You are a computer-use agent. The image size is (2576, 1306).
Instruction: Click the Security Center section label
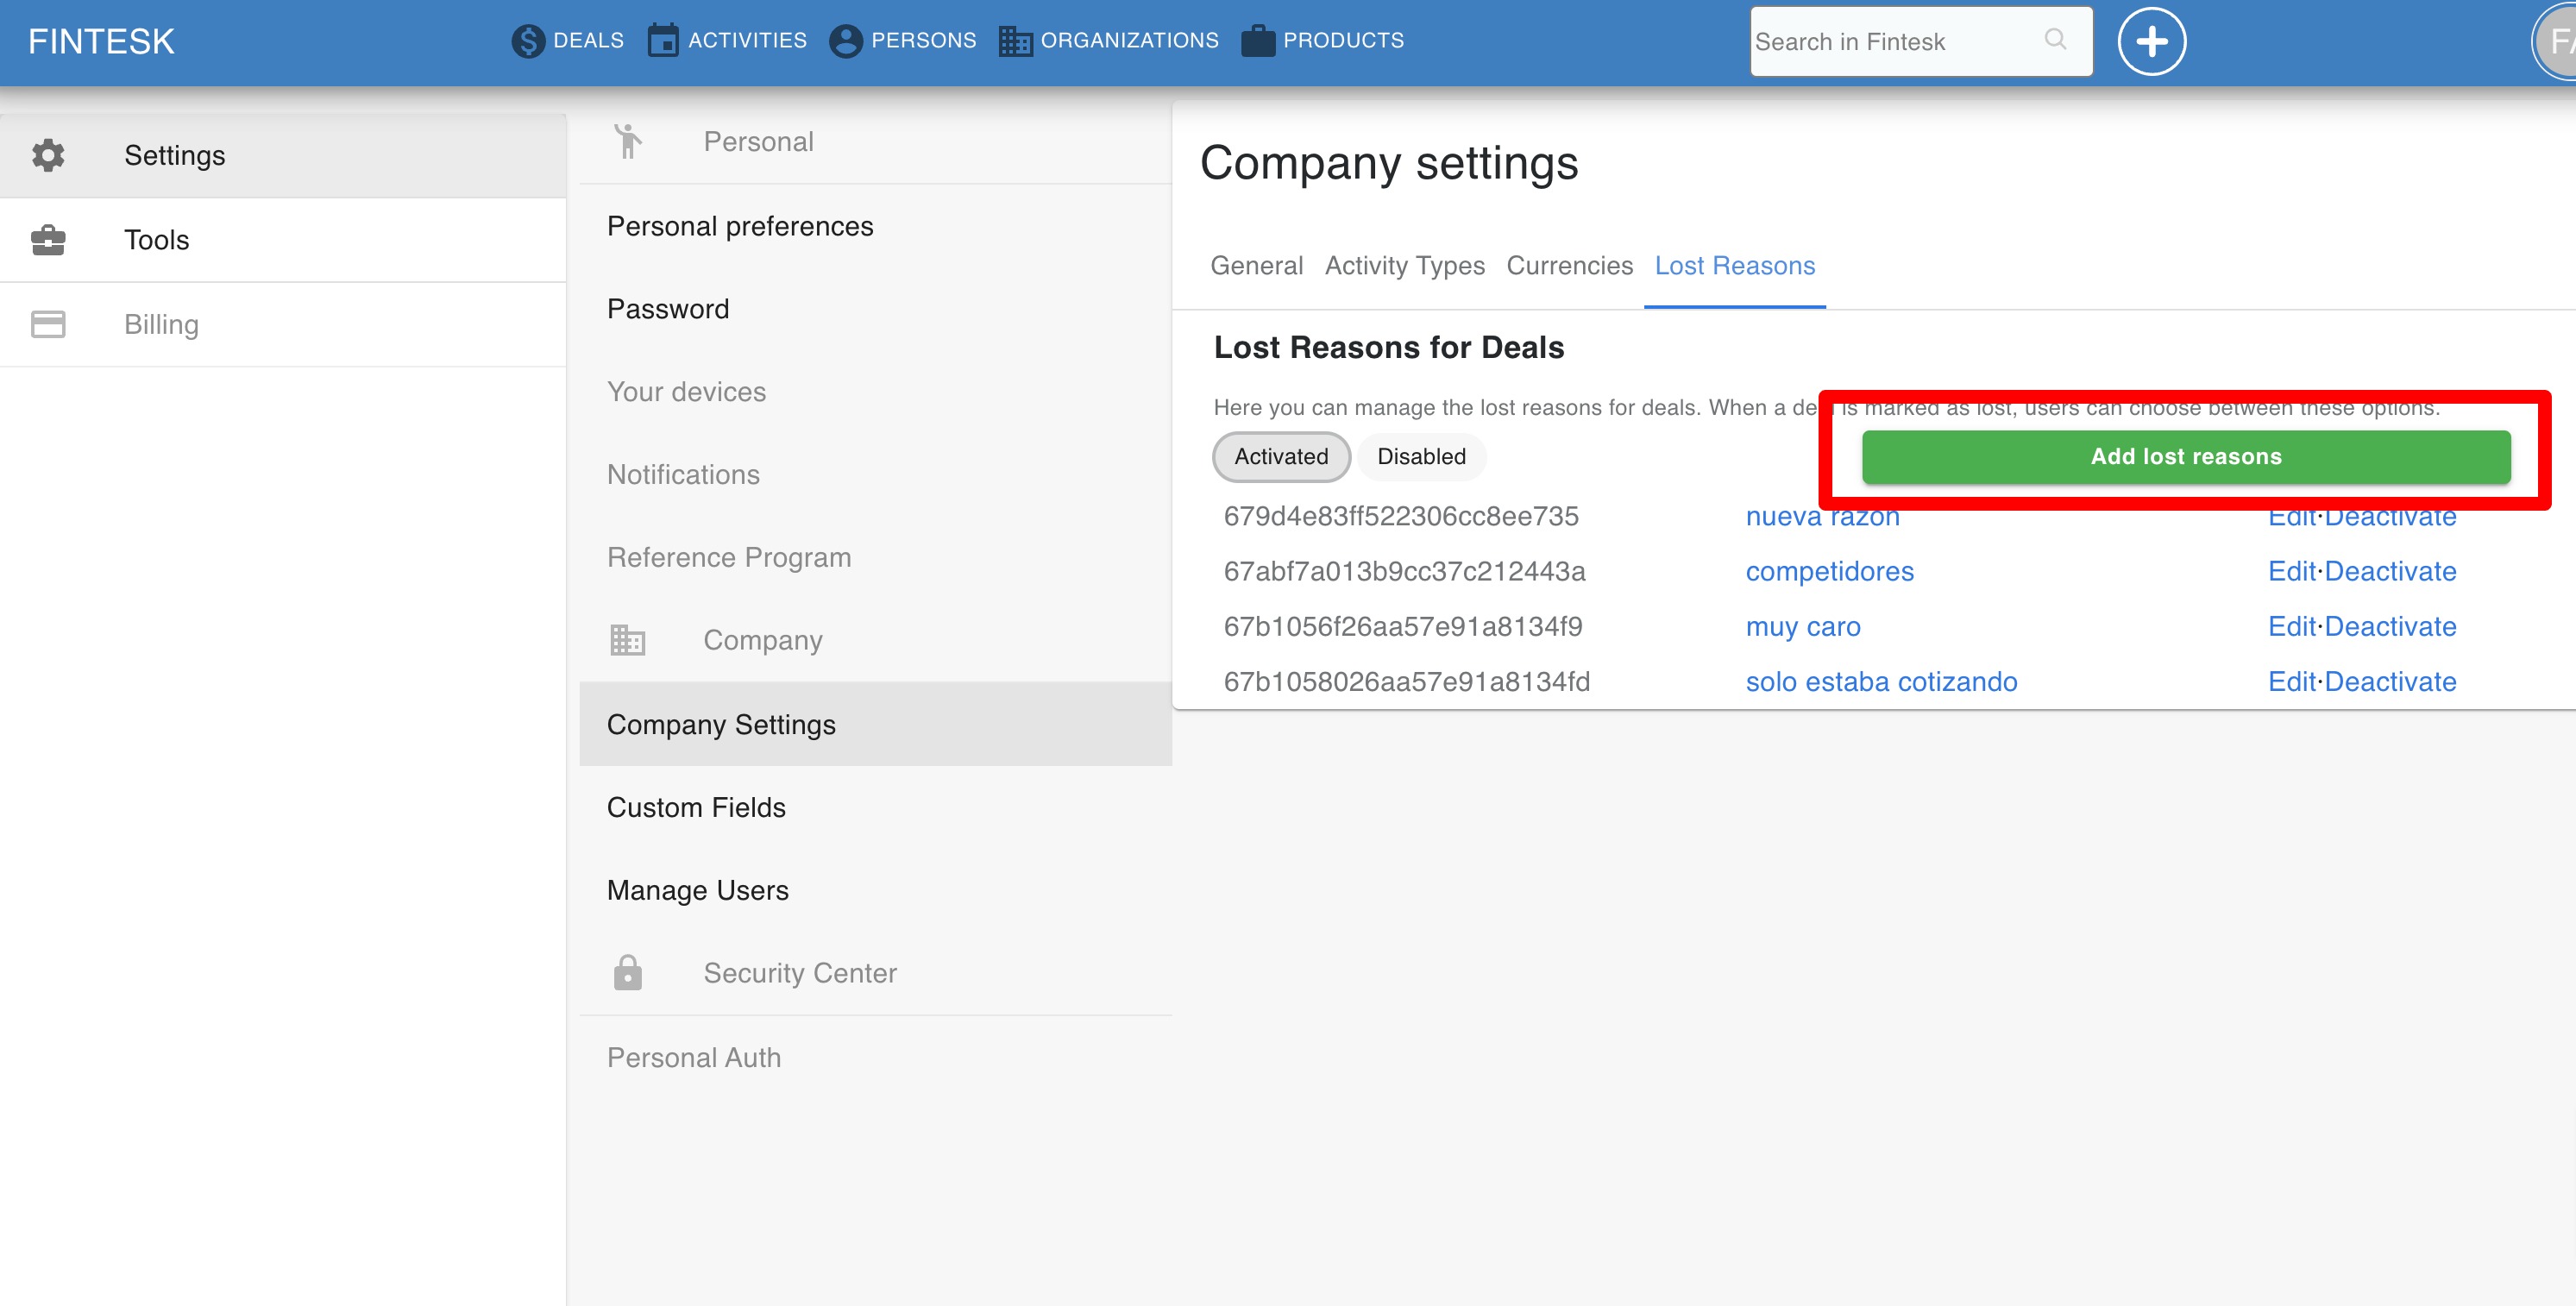[x=799, y=972]
